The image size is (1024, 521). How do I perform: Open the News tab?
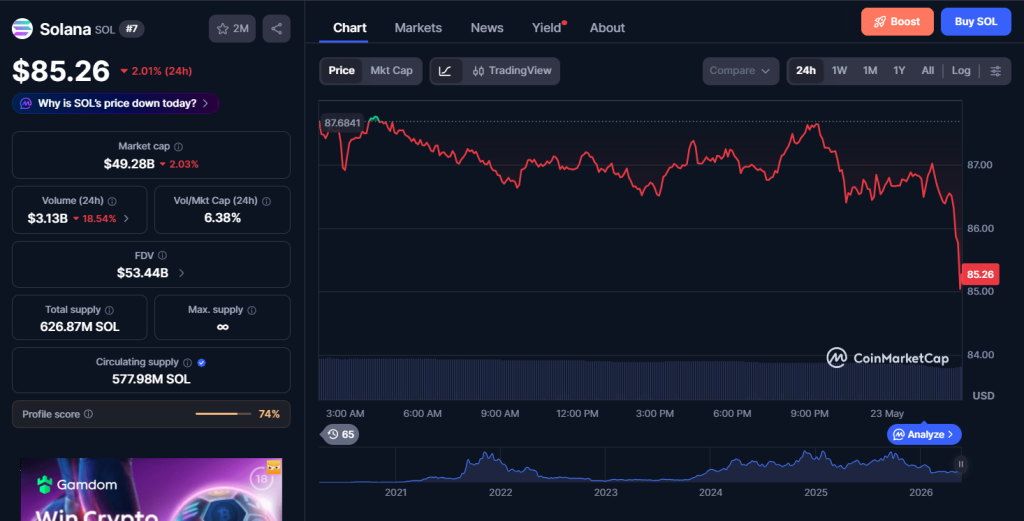coord(487,28)
